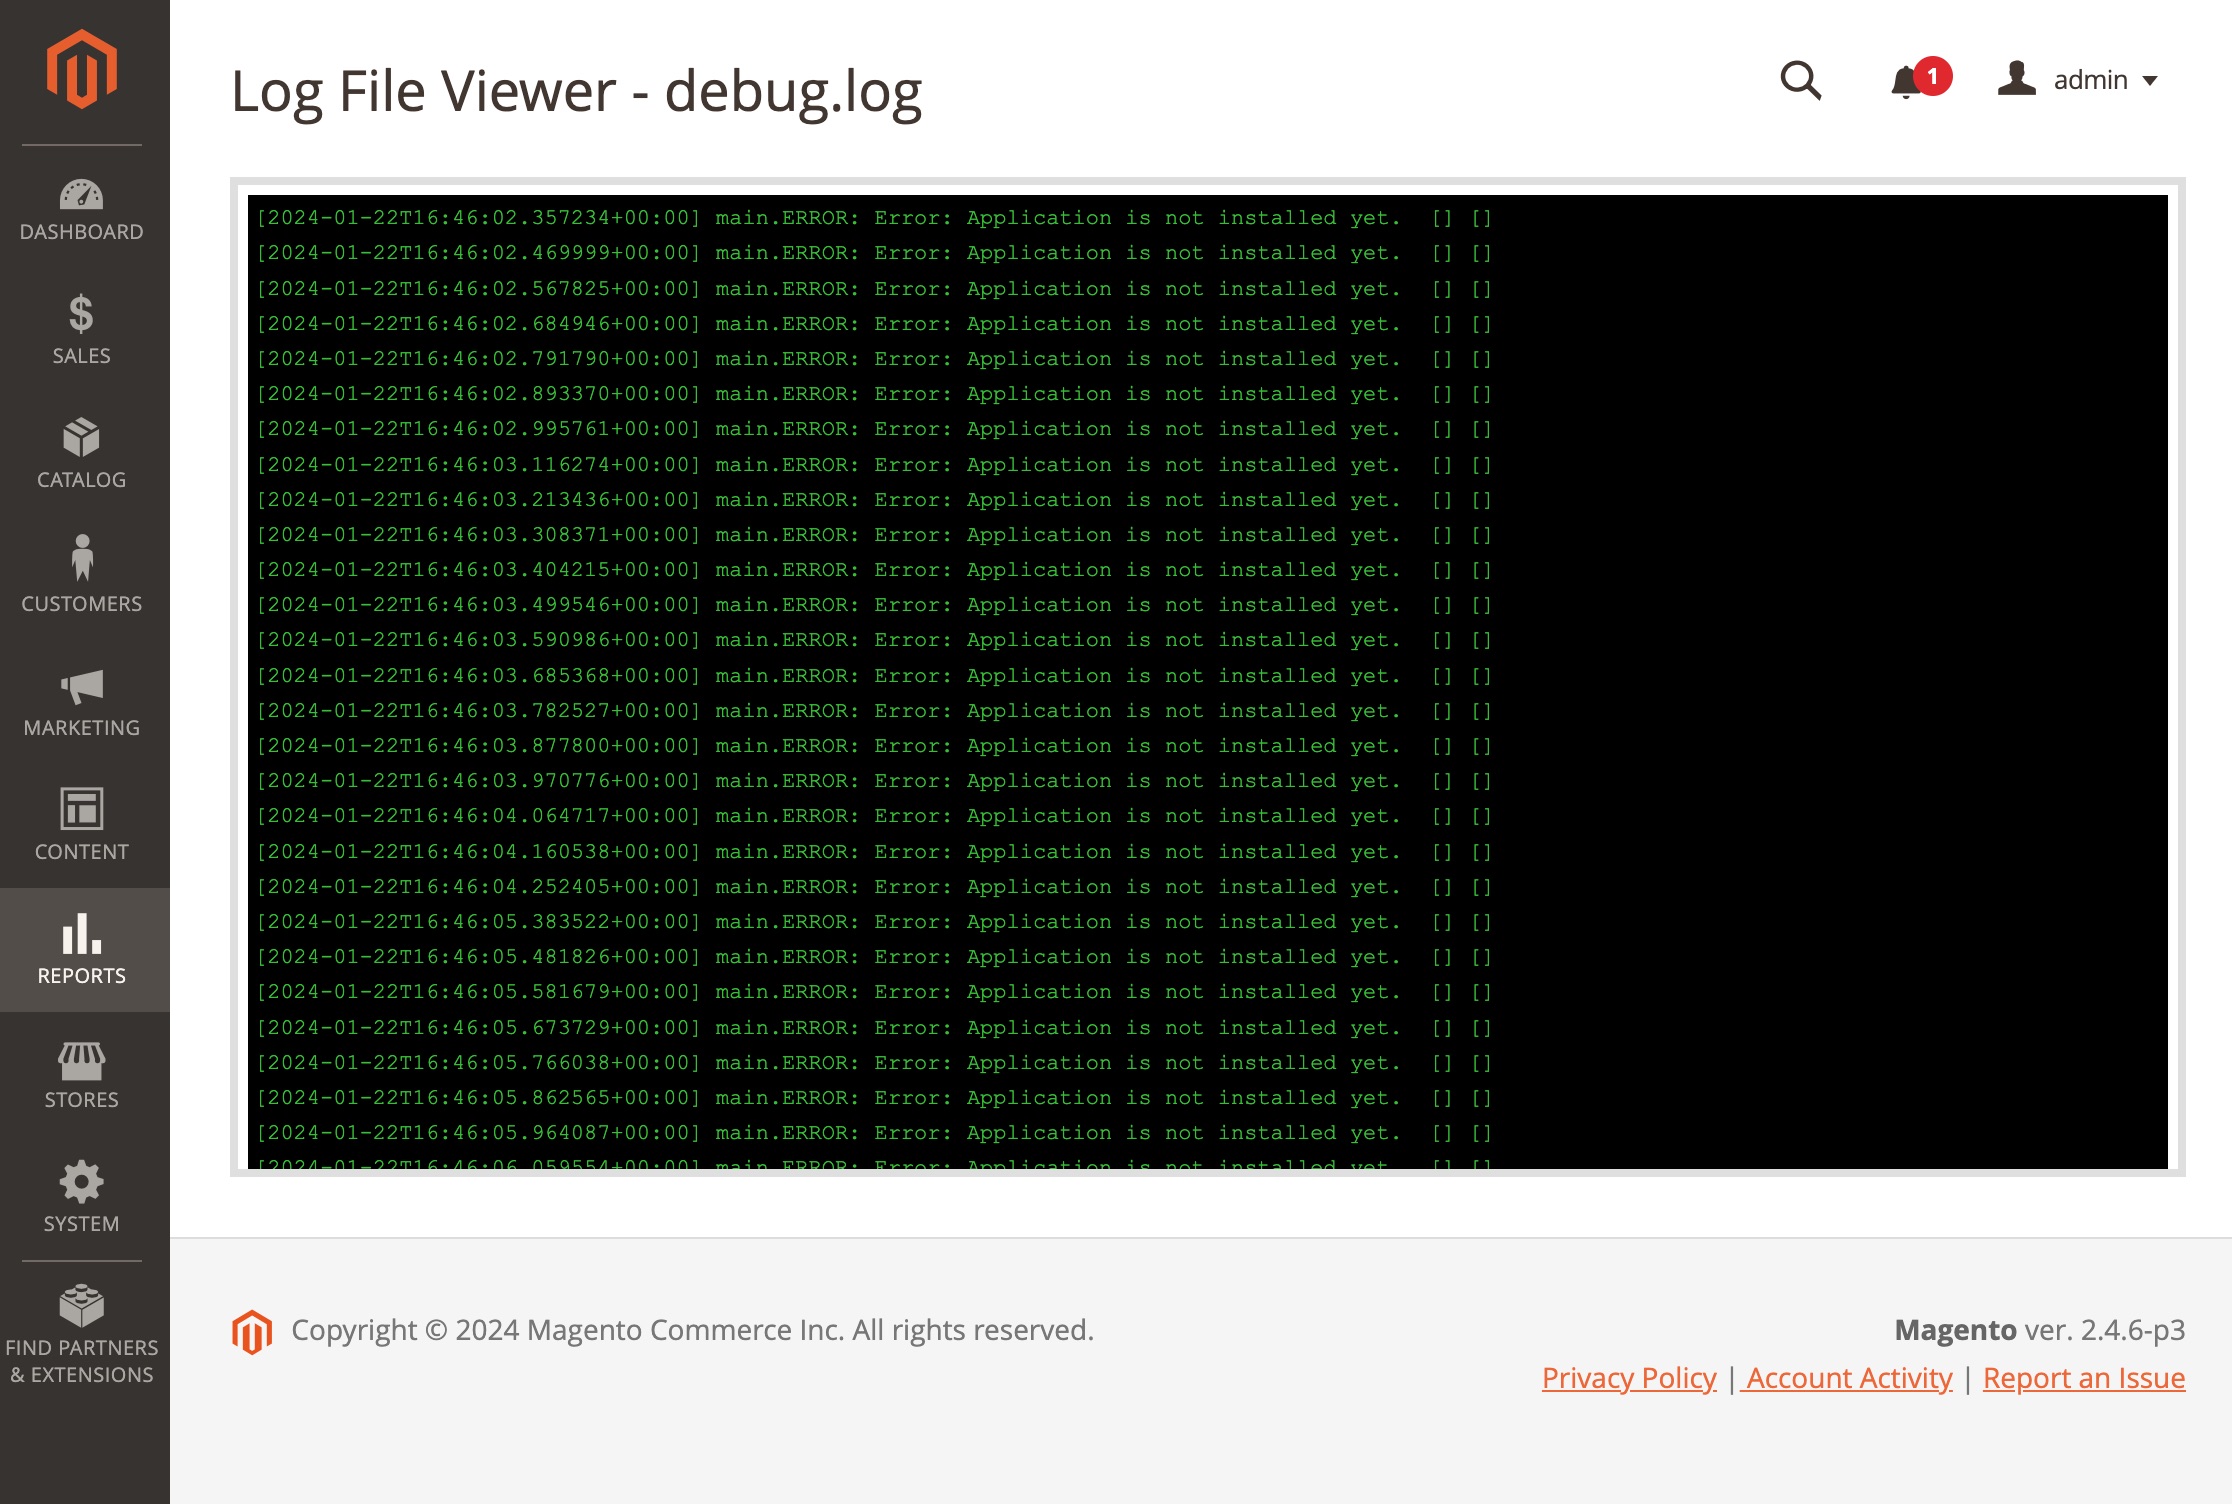Click the dropdown arrow next to admin
2232x1504 pixels.
[2151, 81]
